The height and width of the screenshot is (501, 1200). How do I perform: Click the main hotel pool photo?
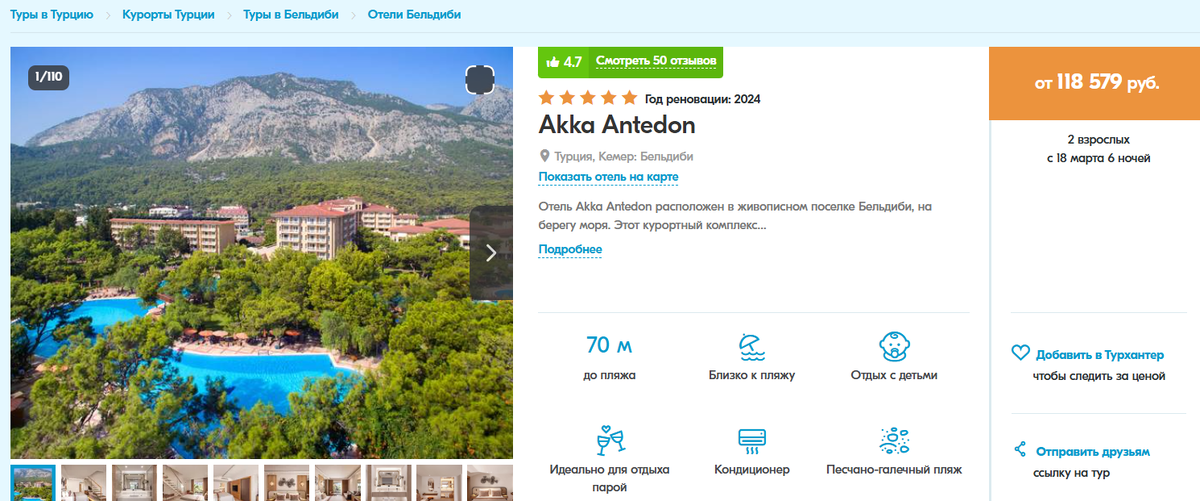[x=261, y=253]
